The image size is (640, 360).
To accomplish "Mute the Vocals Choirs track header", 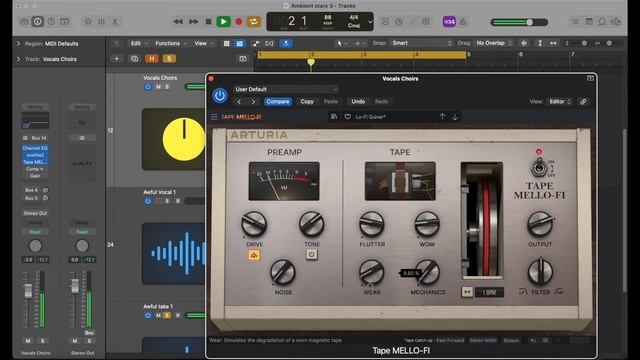I will coord(158,87).
